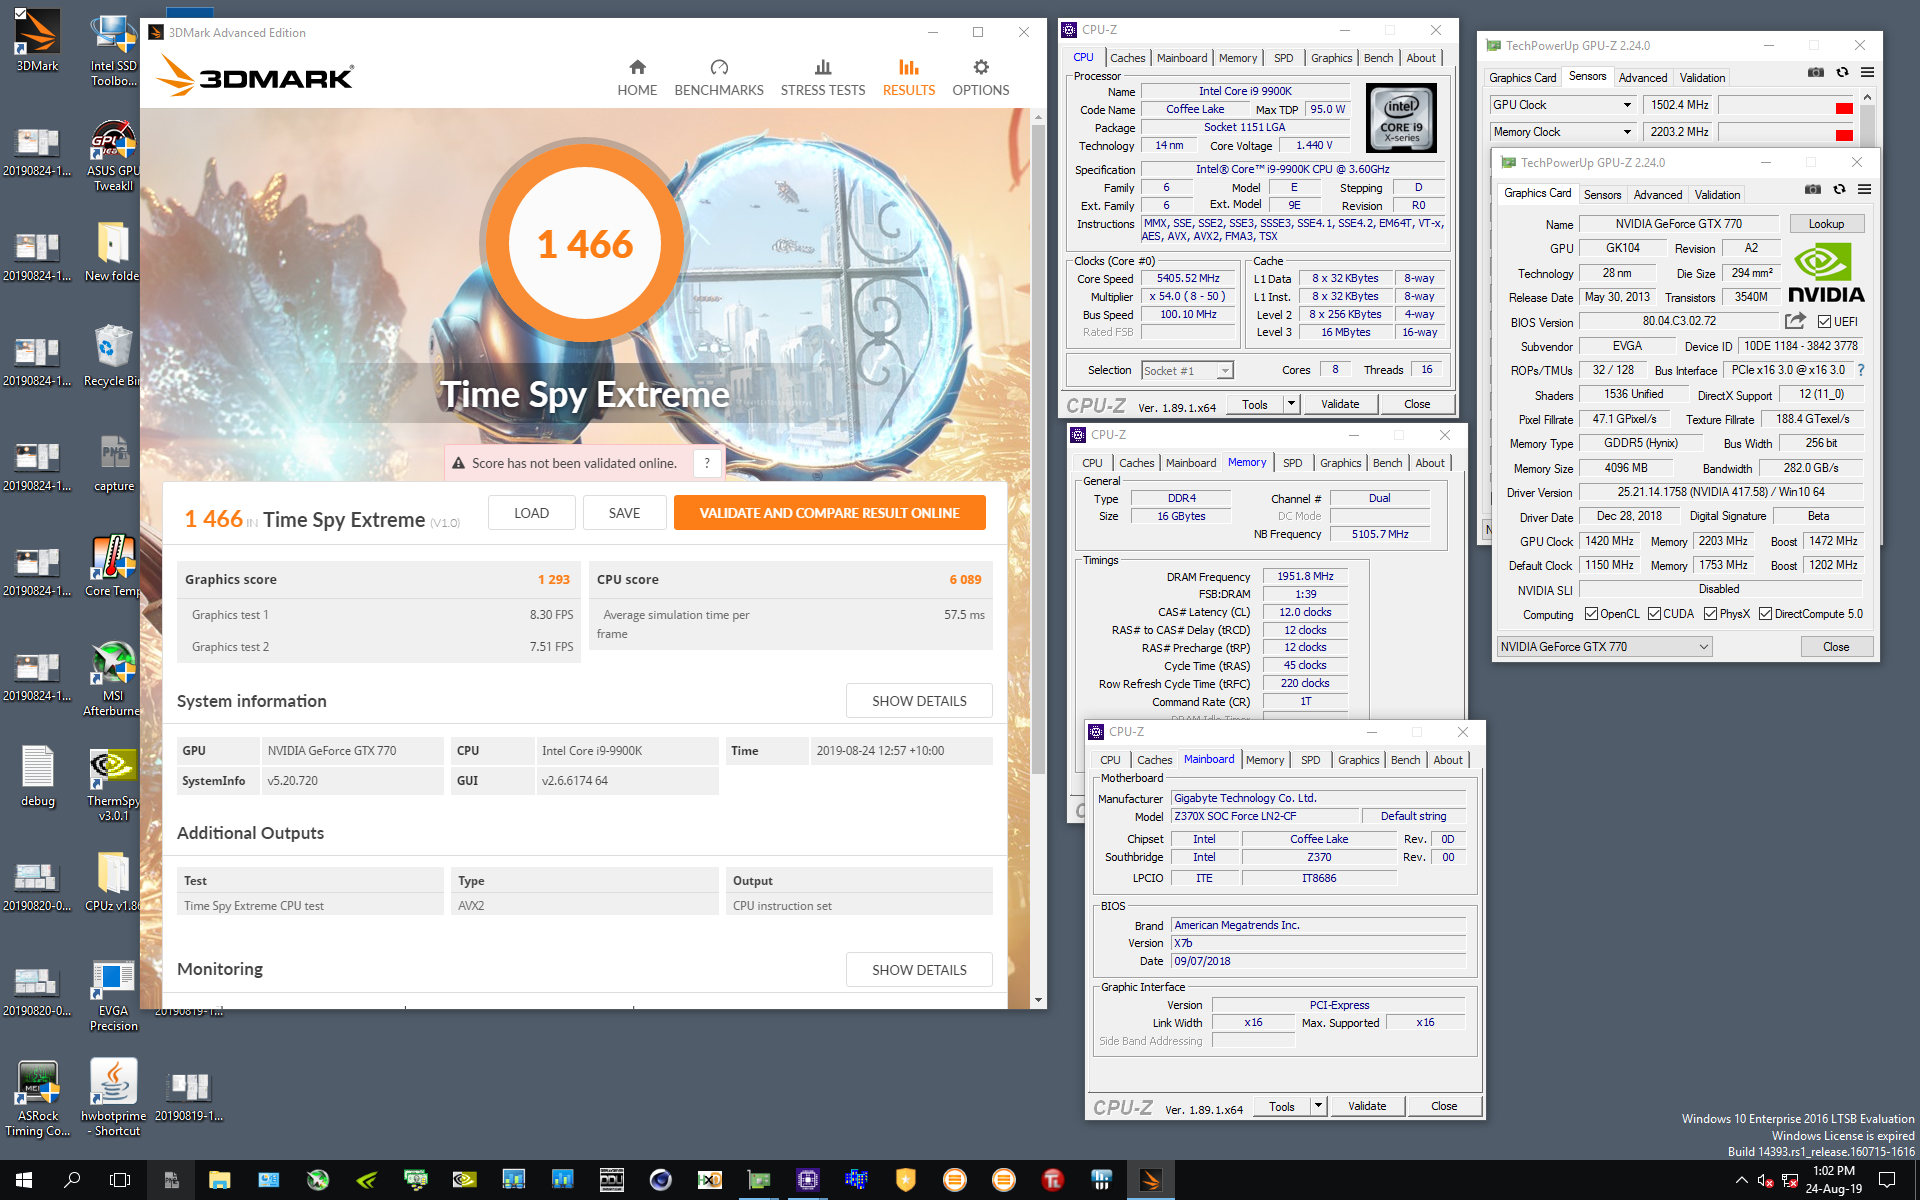Expand the Memory Clock sensor dropdown
1920x1200 pixels.
(x=1627, y=132)
